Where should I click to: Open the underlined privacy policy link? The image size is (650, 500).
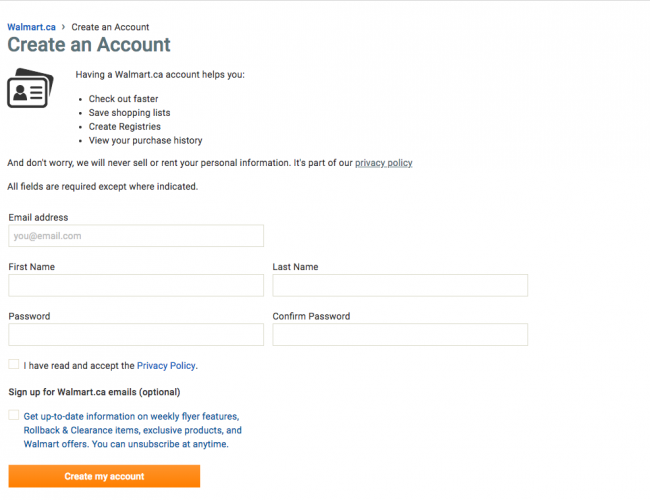click(x=383, y=163)
